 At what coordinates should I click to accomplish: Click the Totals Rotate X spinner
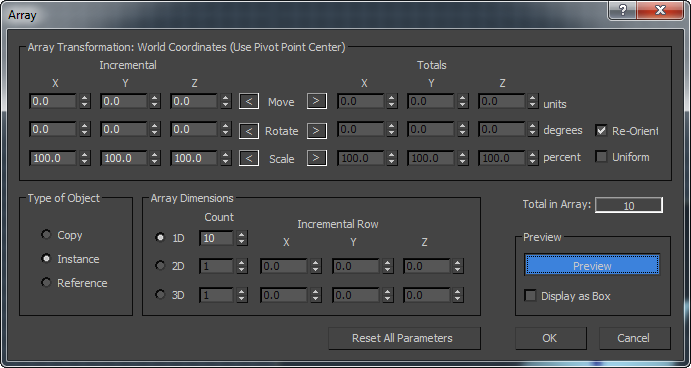pos(392,130)
